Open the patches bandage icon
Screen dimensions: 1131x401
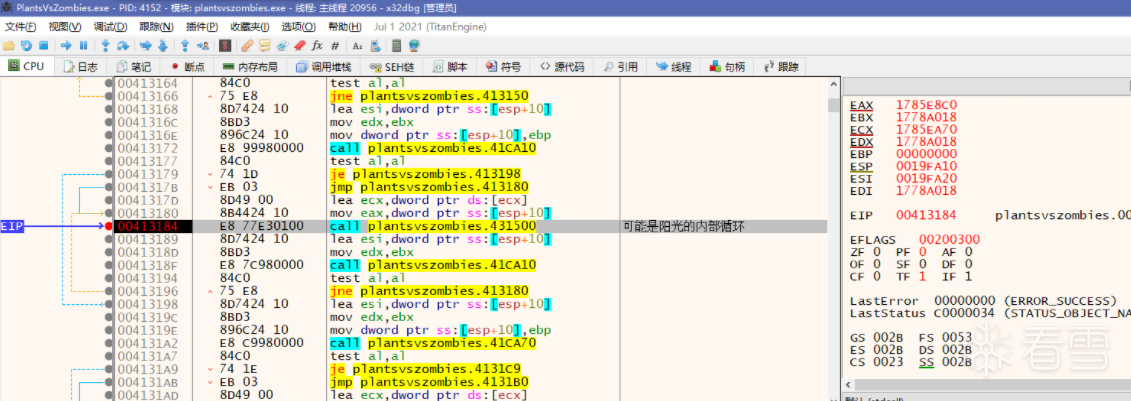tap(247, 45)
